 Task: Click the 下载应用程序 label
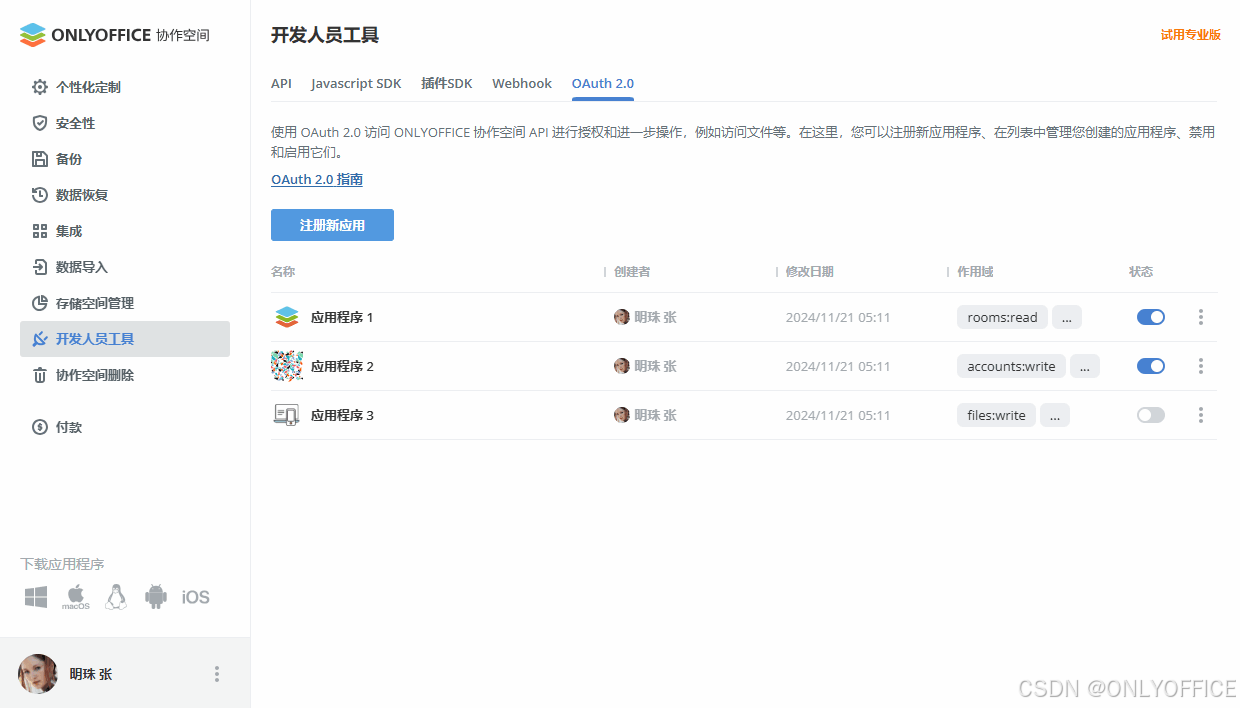pos(62,564)
